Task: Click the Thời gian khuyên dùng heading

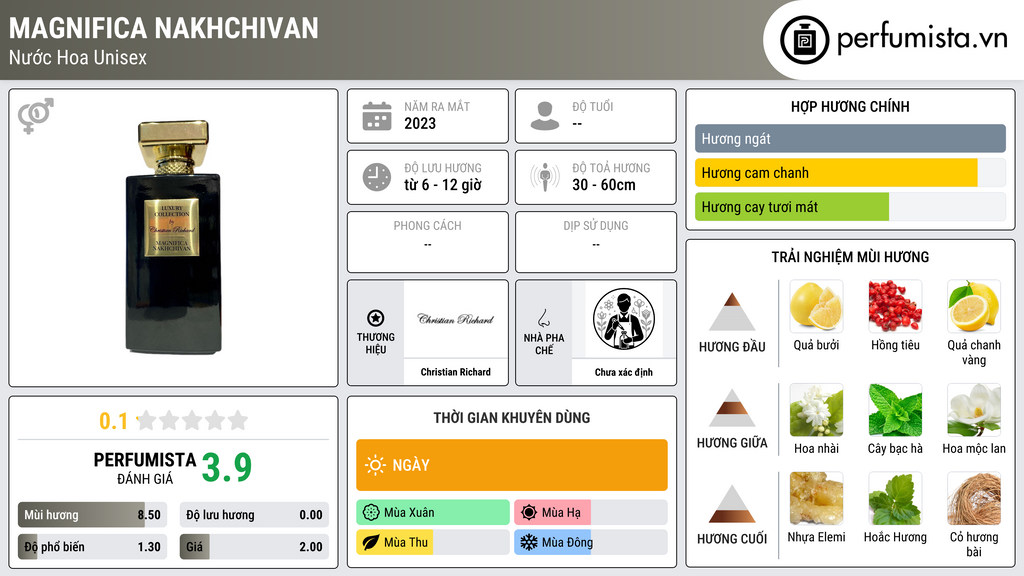Action: click(512, 417)
